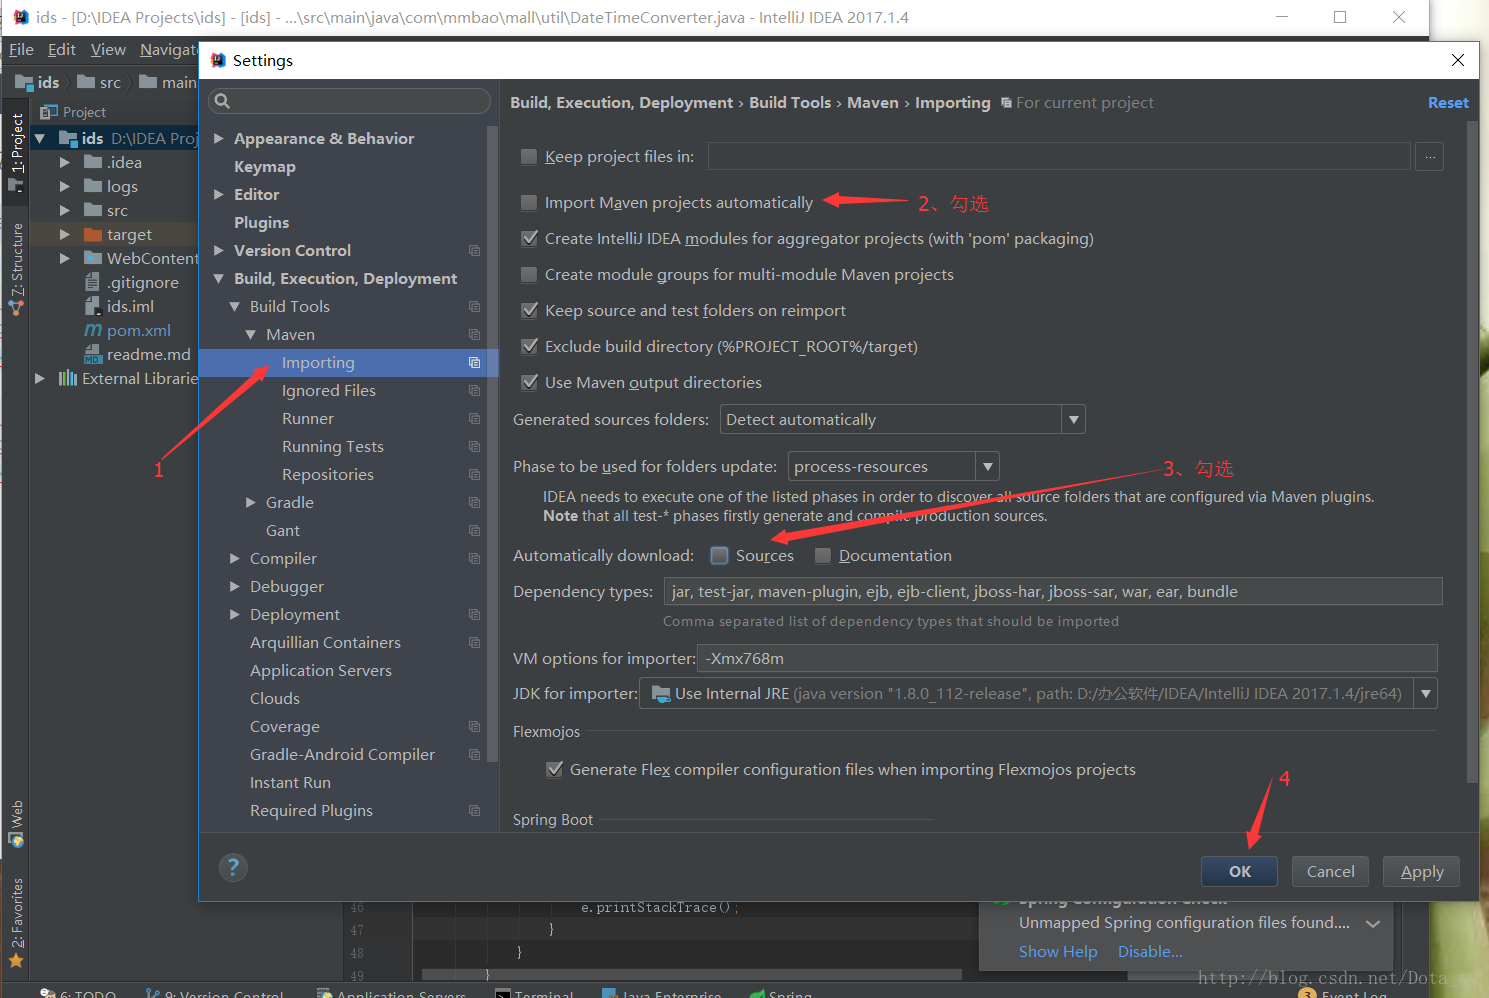Viewport: 1489px width, 998px height.
Task: Click the project-level icon beside Compiler
Action: coord(474,558)
